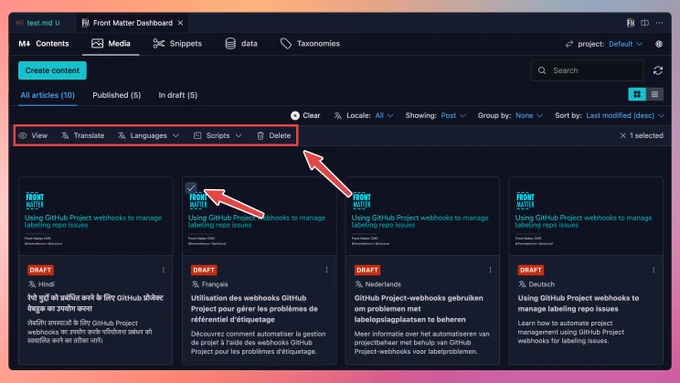Click Translate in the selection action bar
Screen dimensions: 680x383
[x=82, y=136]
